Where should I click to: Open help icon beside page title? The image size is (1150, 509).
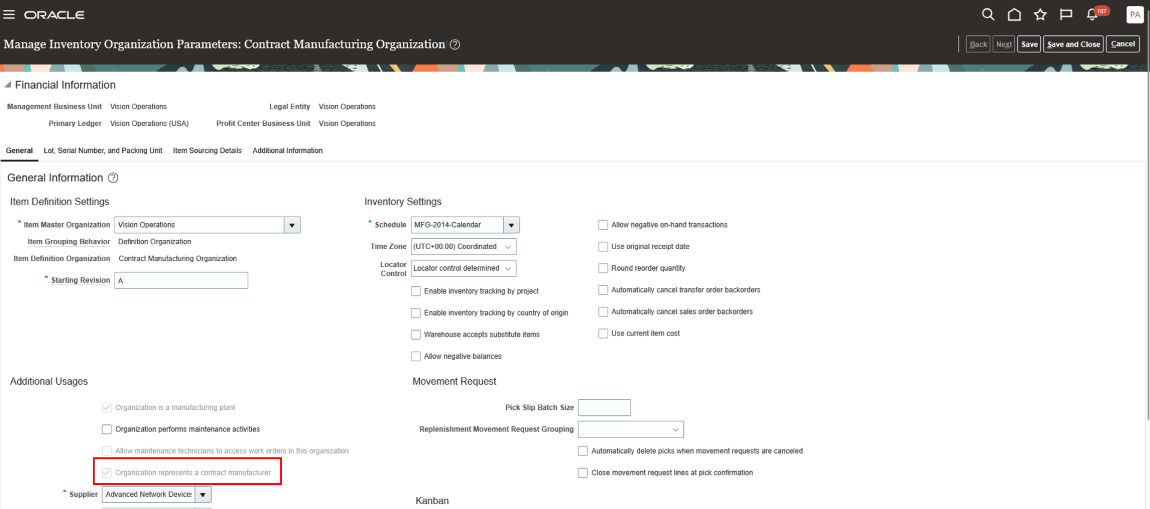pyautogui.click(x=455, y=45)
